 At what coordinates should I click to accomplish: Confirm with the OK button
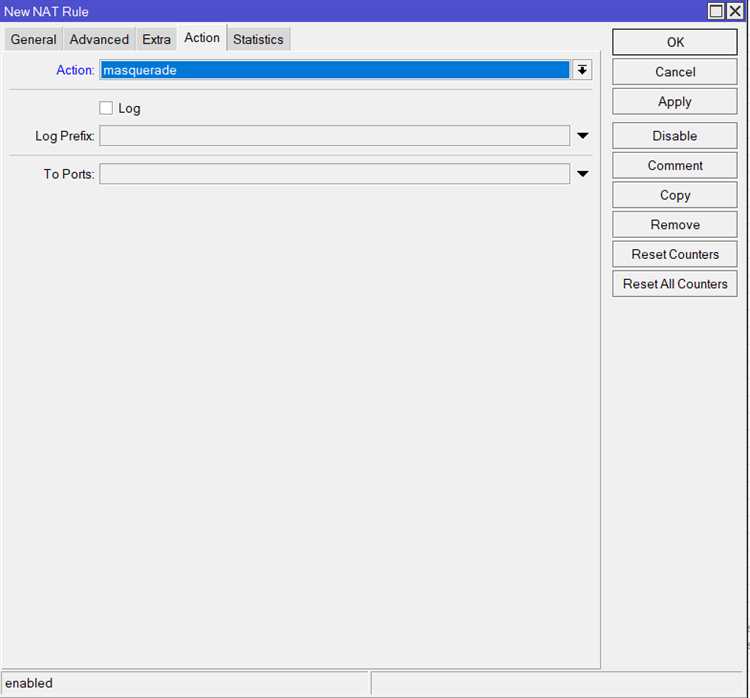pyautogui.click(x=674, y=42)
